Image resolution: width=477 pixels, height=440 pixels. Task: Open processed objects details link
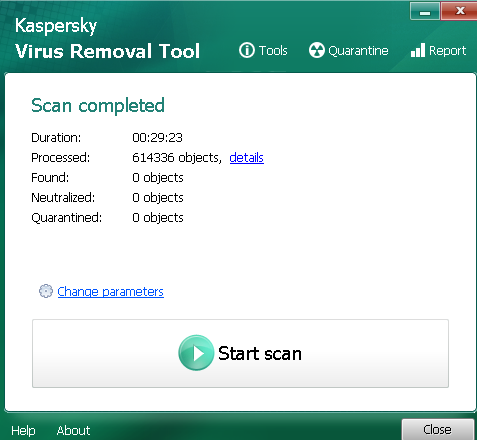click(x=246, y=157)
